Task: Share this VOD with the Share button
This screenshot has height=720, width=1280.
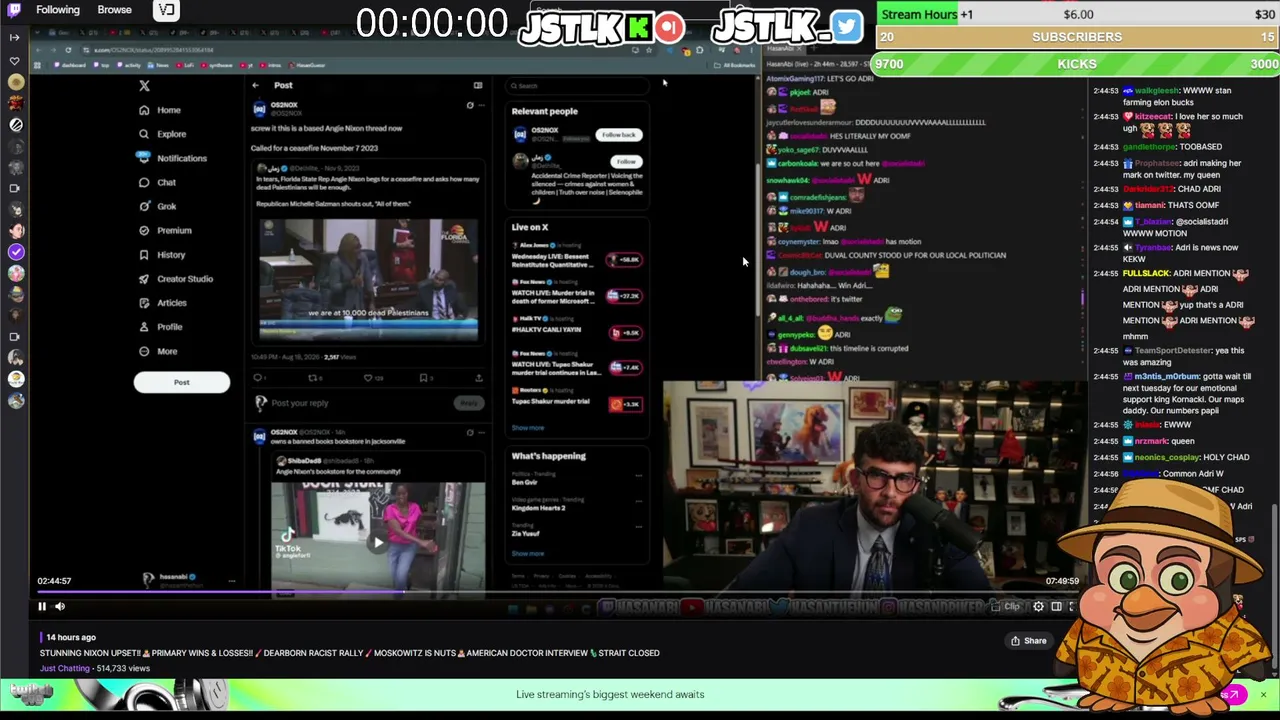Action: tap(1028, 641)
